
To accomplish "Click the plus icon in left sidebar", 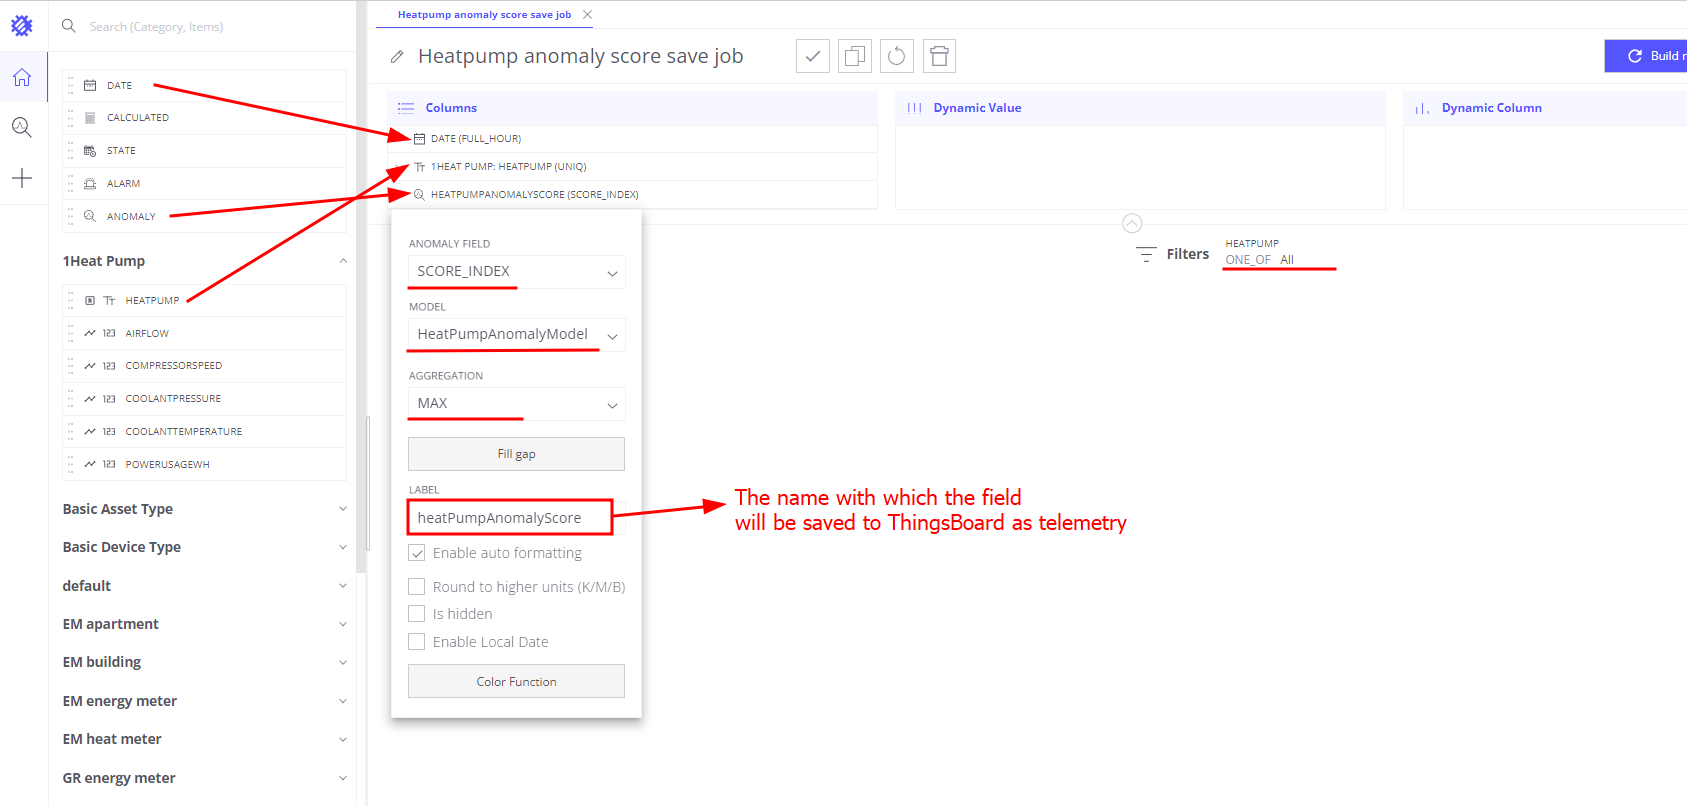I will coord(22,178).
